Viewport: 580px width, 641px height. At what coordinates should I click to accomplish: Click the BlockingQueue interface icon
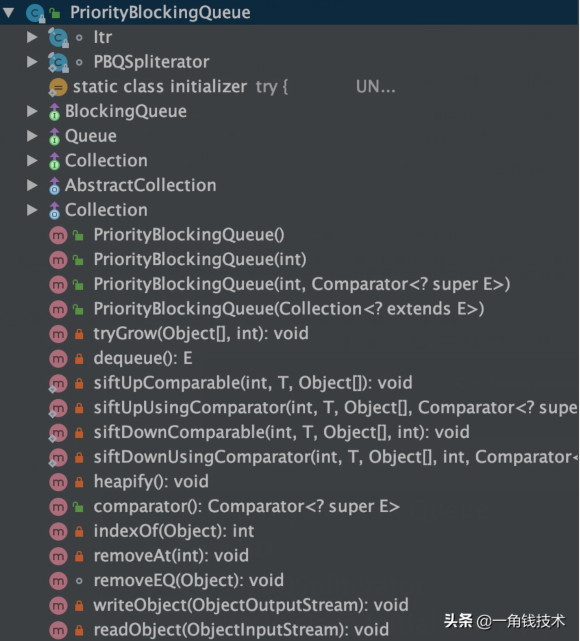[x=54, y=112]
